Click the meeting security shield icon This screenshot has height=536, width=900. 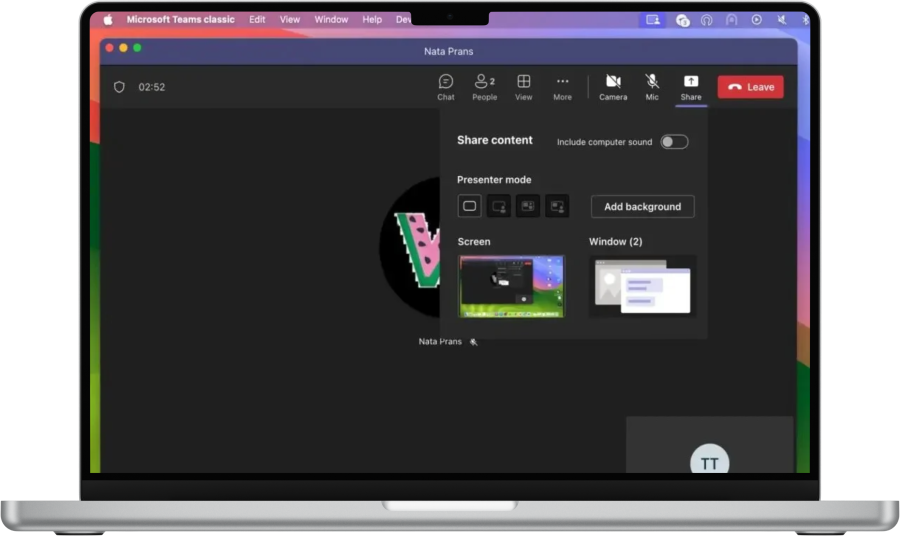coord(119,87)
